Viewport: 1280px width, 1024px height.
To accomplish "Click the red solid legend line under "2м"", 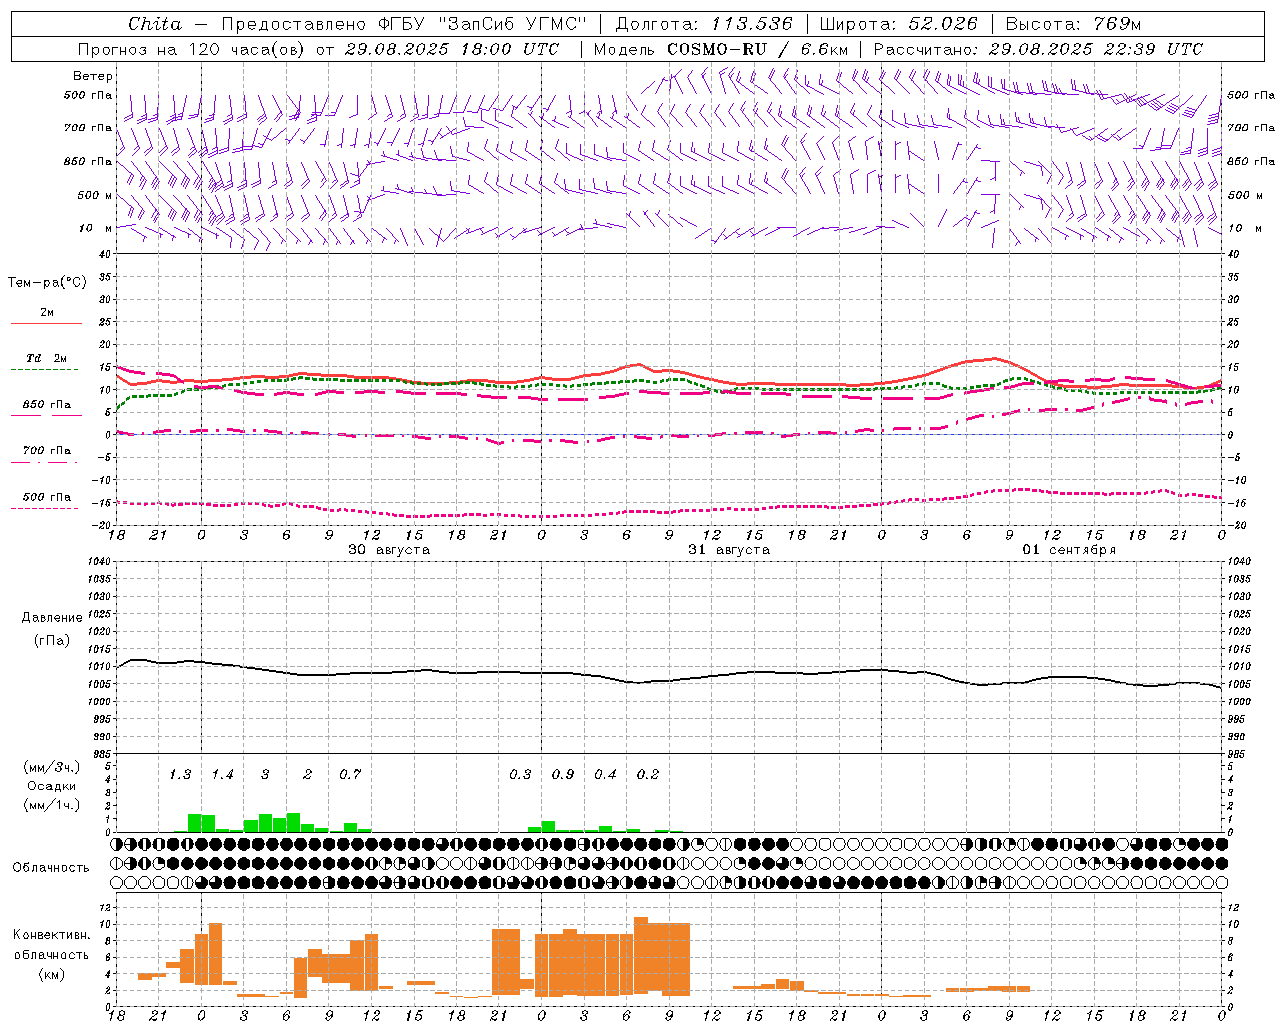I will tap(46, 323).
